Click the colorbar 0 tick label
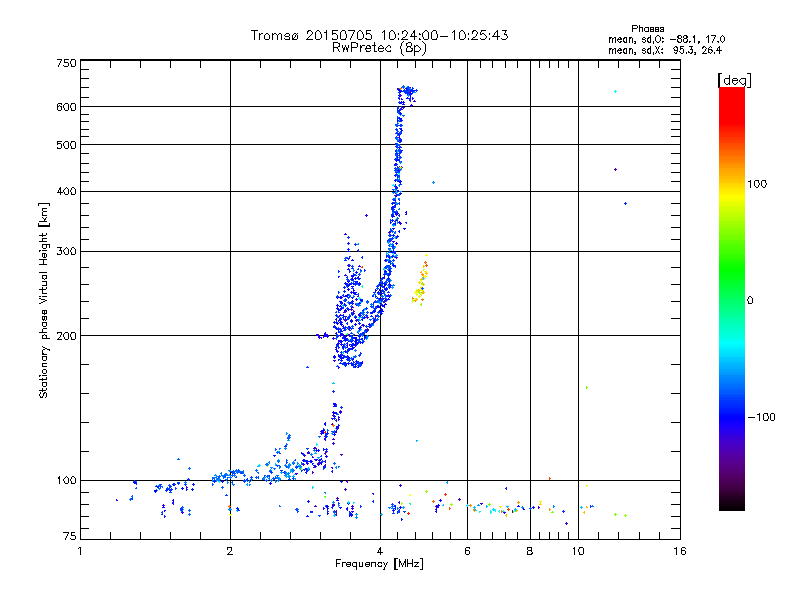This screenshot has width=800, height=600. tap(750, 301)
